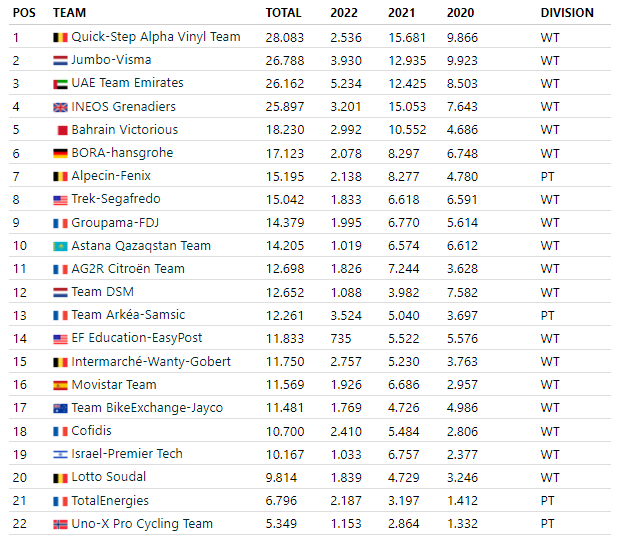Image resolution: width=620 pixels, height=537 pixels.
Task: Open the Intermarché-Wanty-Gobert team link
Action: click(151, 361)
